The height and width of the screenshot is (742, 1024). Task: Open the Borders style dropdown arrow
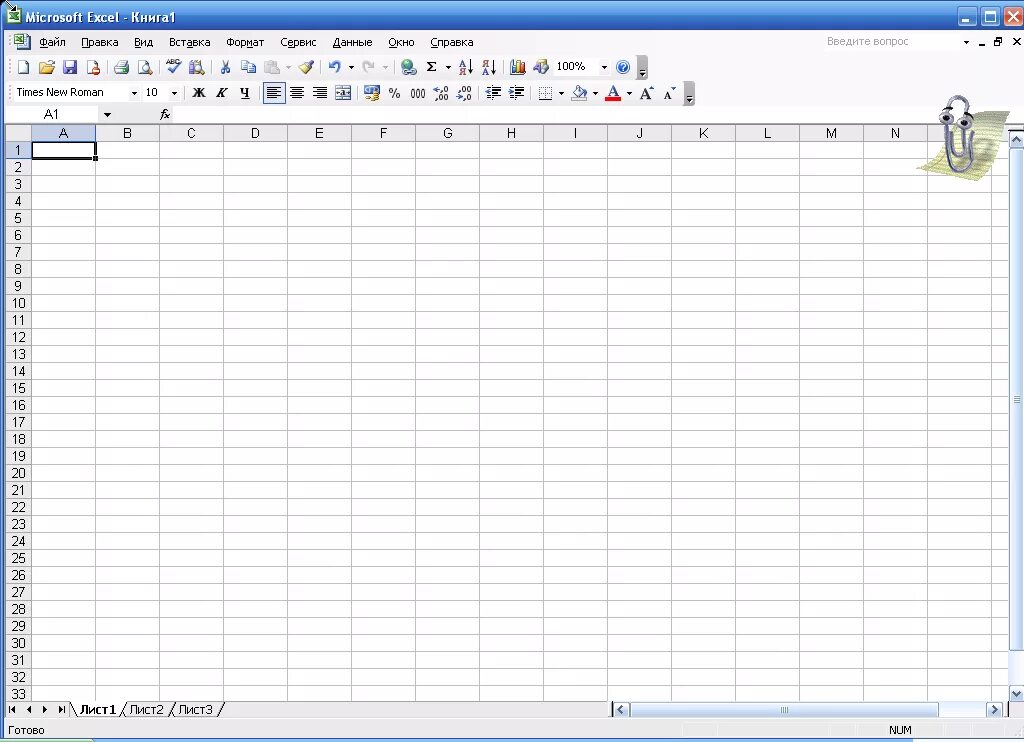pyautogui.click(x=562, y=93)
